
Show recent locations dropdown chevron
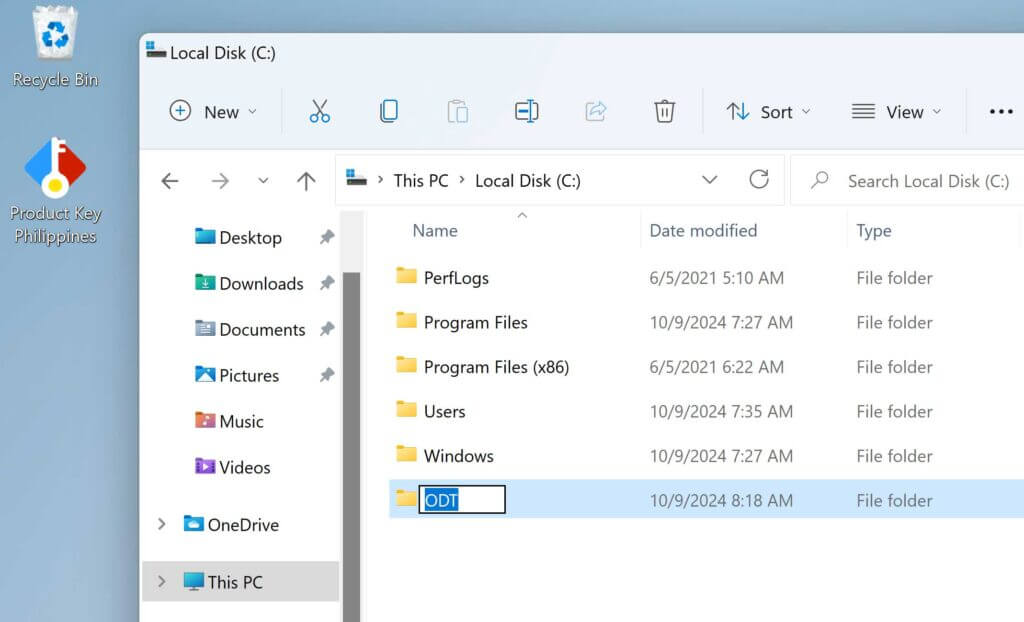pyautogui.click(x=263, y=181)
